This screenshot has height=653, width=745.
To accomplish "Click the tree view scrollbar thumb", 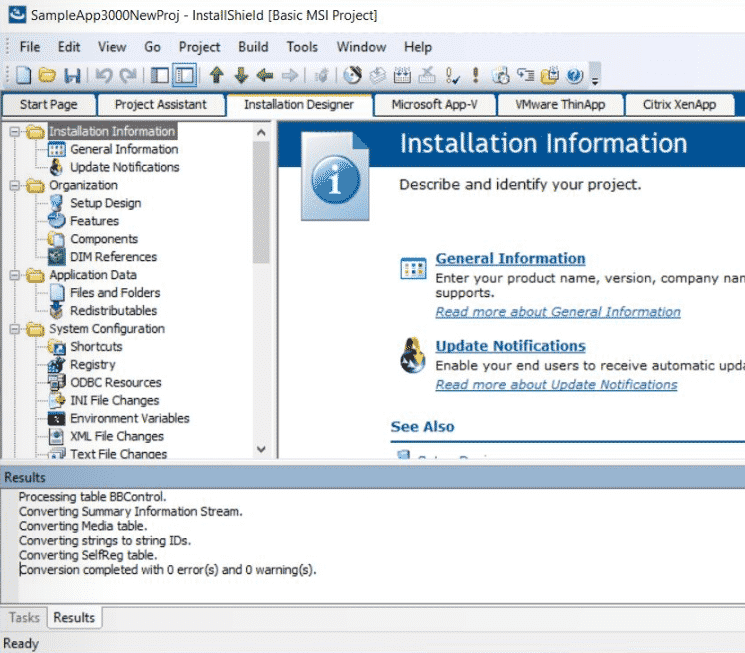I will pos(261,202).
